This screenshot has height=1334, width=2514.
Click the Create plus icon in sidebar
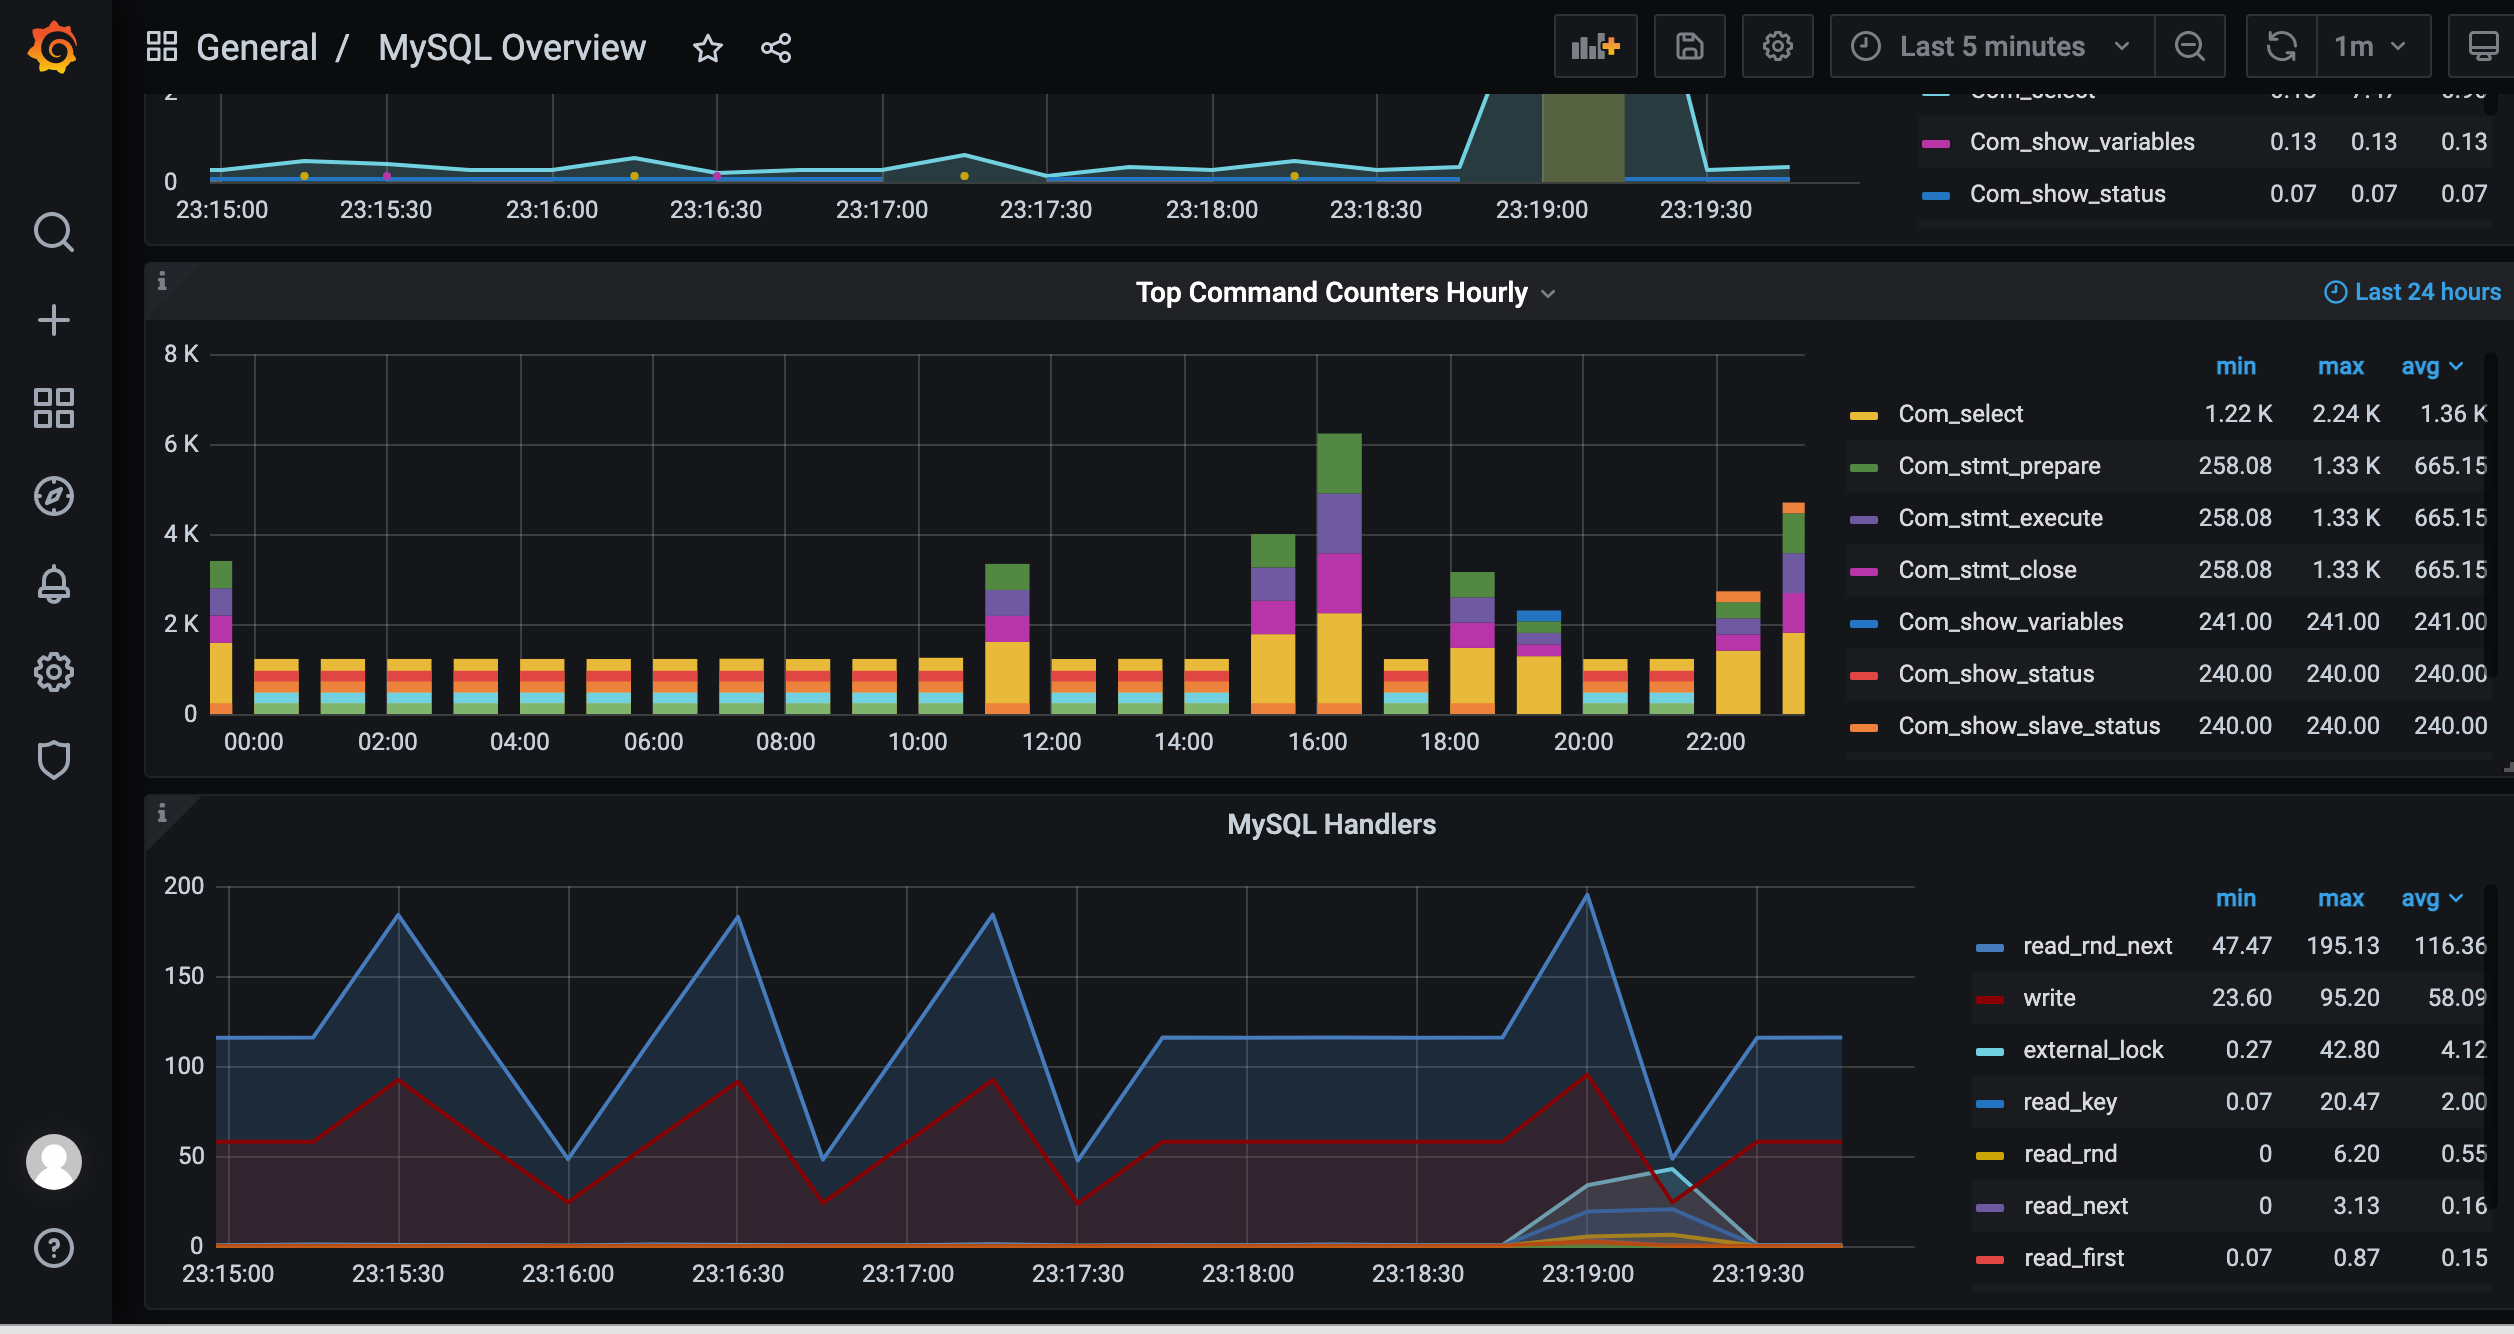point(53,320)
